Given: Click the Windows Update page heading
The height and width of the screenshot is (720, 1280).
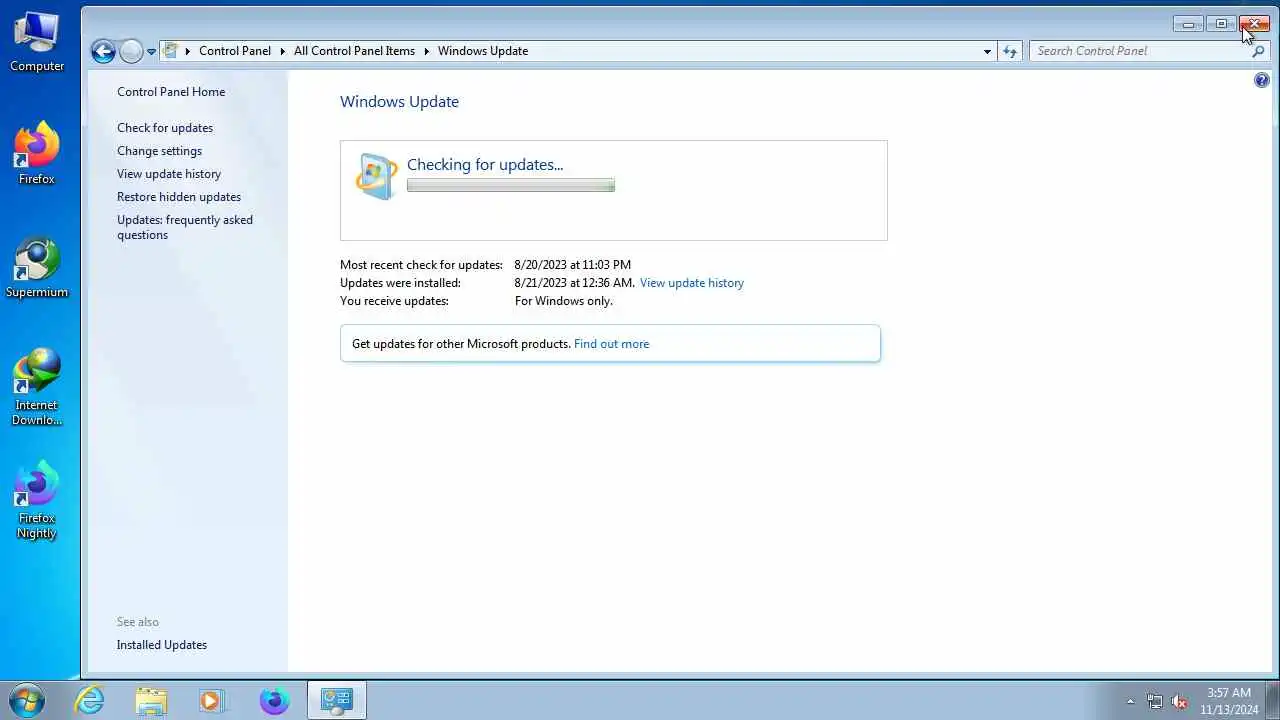Looking at the screenshot, I should tap(399, 102).
